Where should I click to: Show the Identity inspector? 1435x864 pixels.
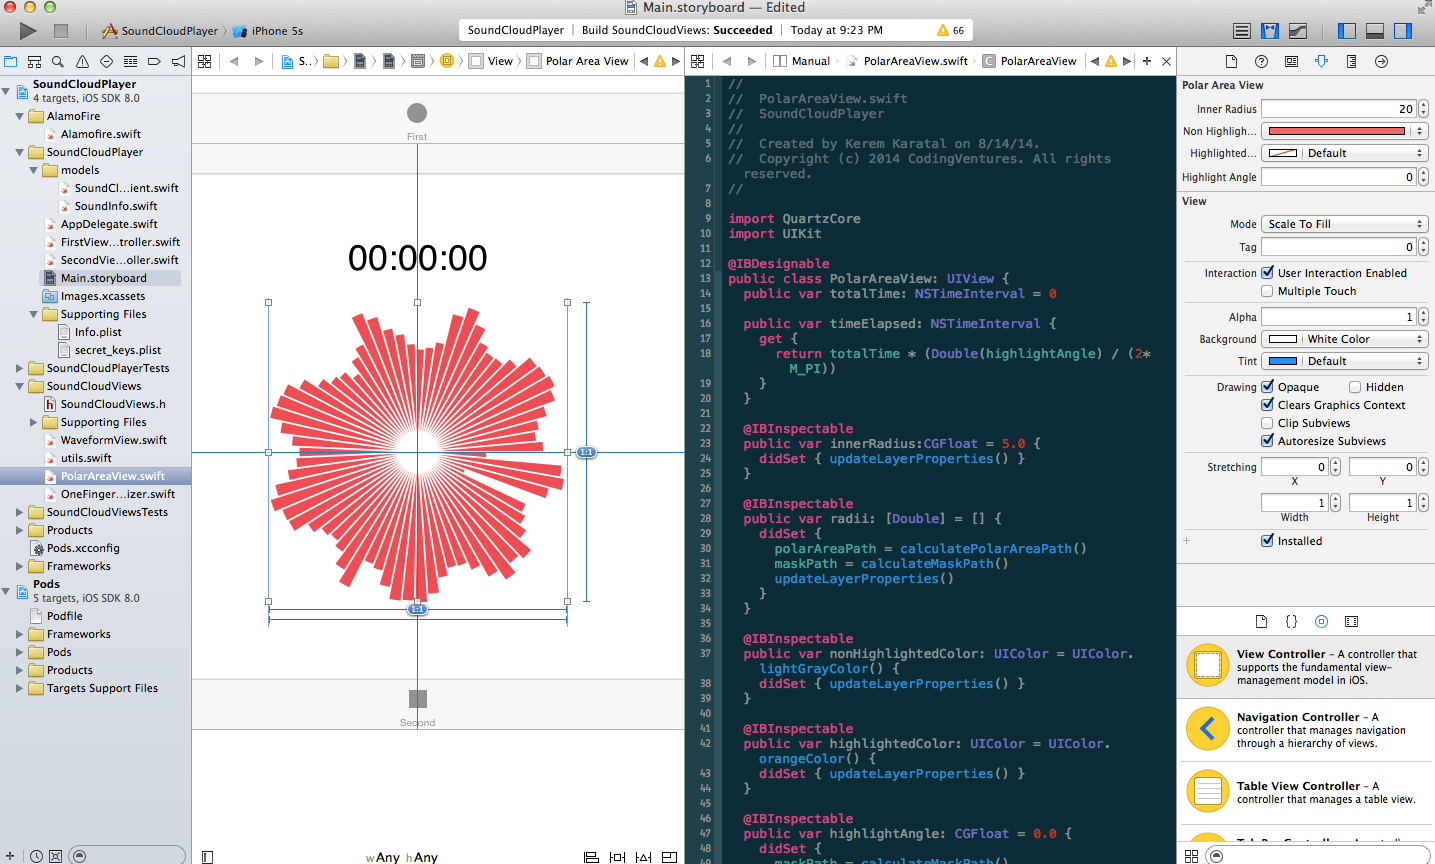[1290, 61]
